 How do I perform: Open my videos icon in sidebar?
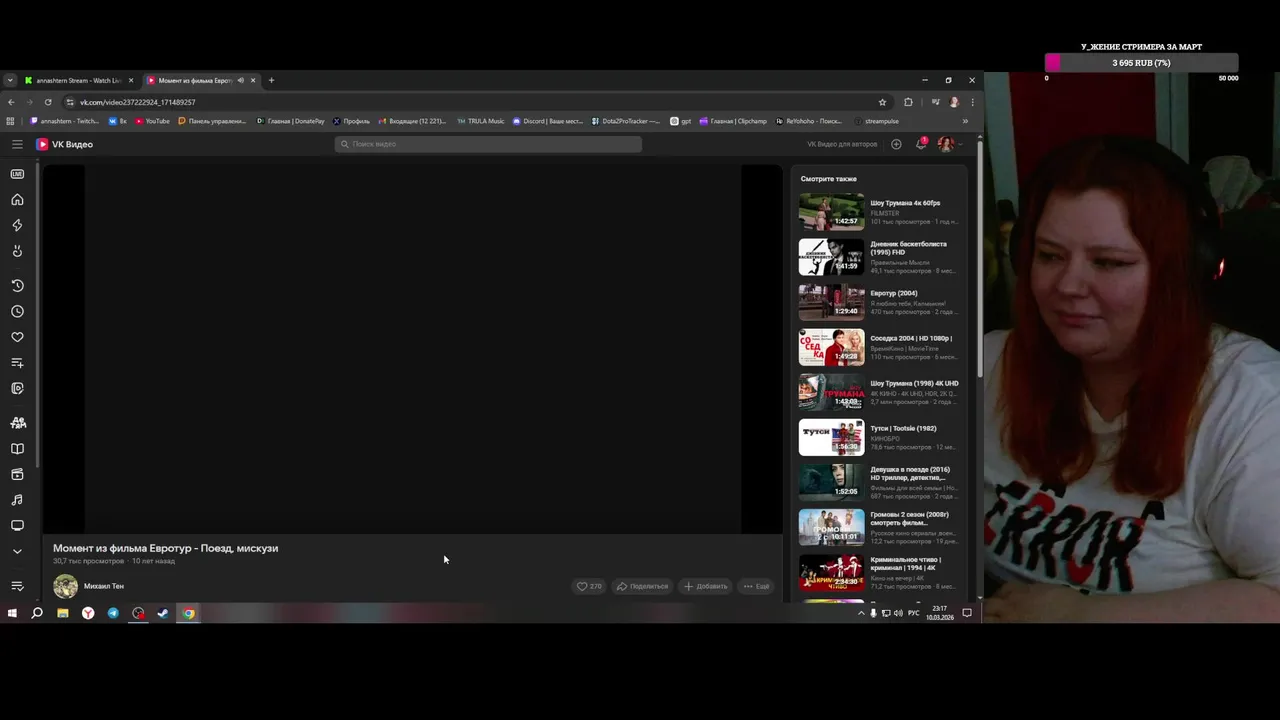[17, 388]
